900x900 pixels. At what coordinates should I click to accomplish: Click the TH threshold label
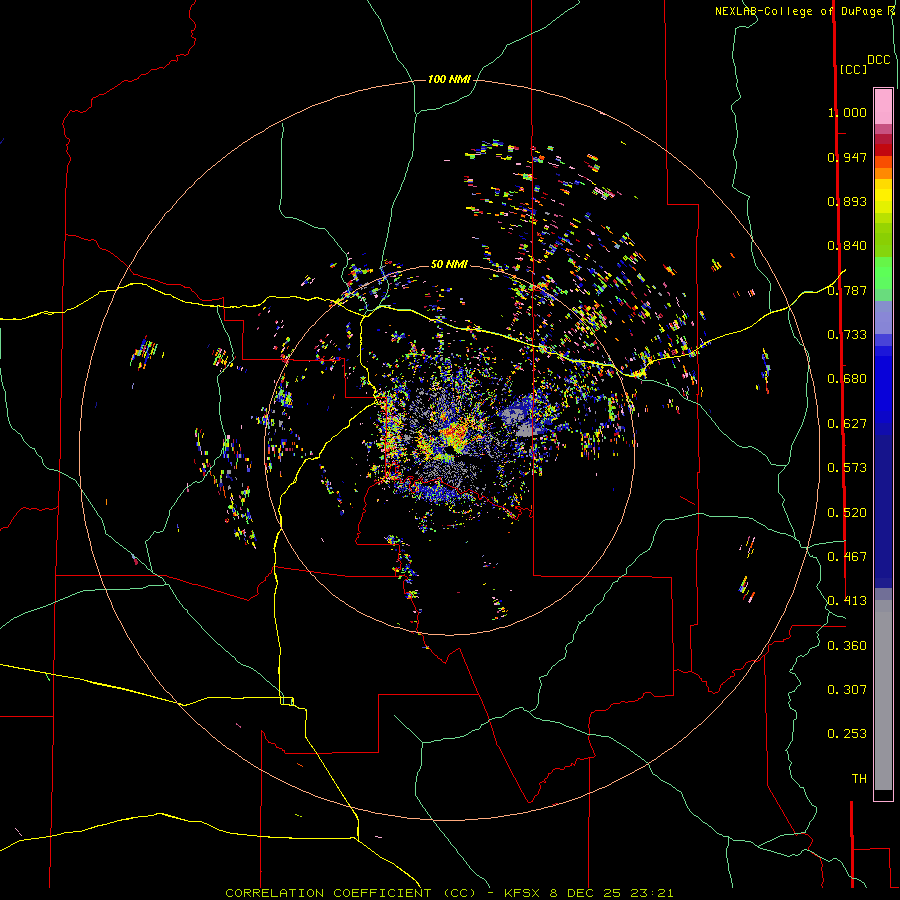859,779
